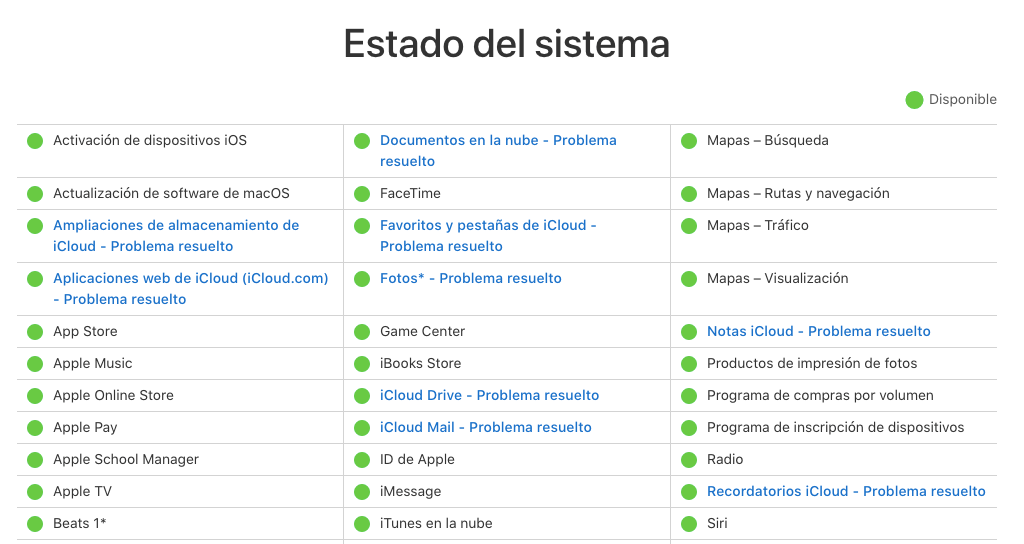Open Ampliaciones de almacenamiento de iCloud link
The height and width of the screenshot is (544, 1024).
176,236
